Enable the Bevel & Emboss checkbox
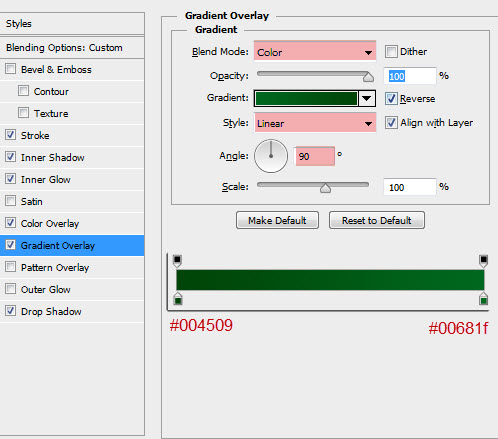This screenshot has height=439, width=498. pos(10,69)
